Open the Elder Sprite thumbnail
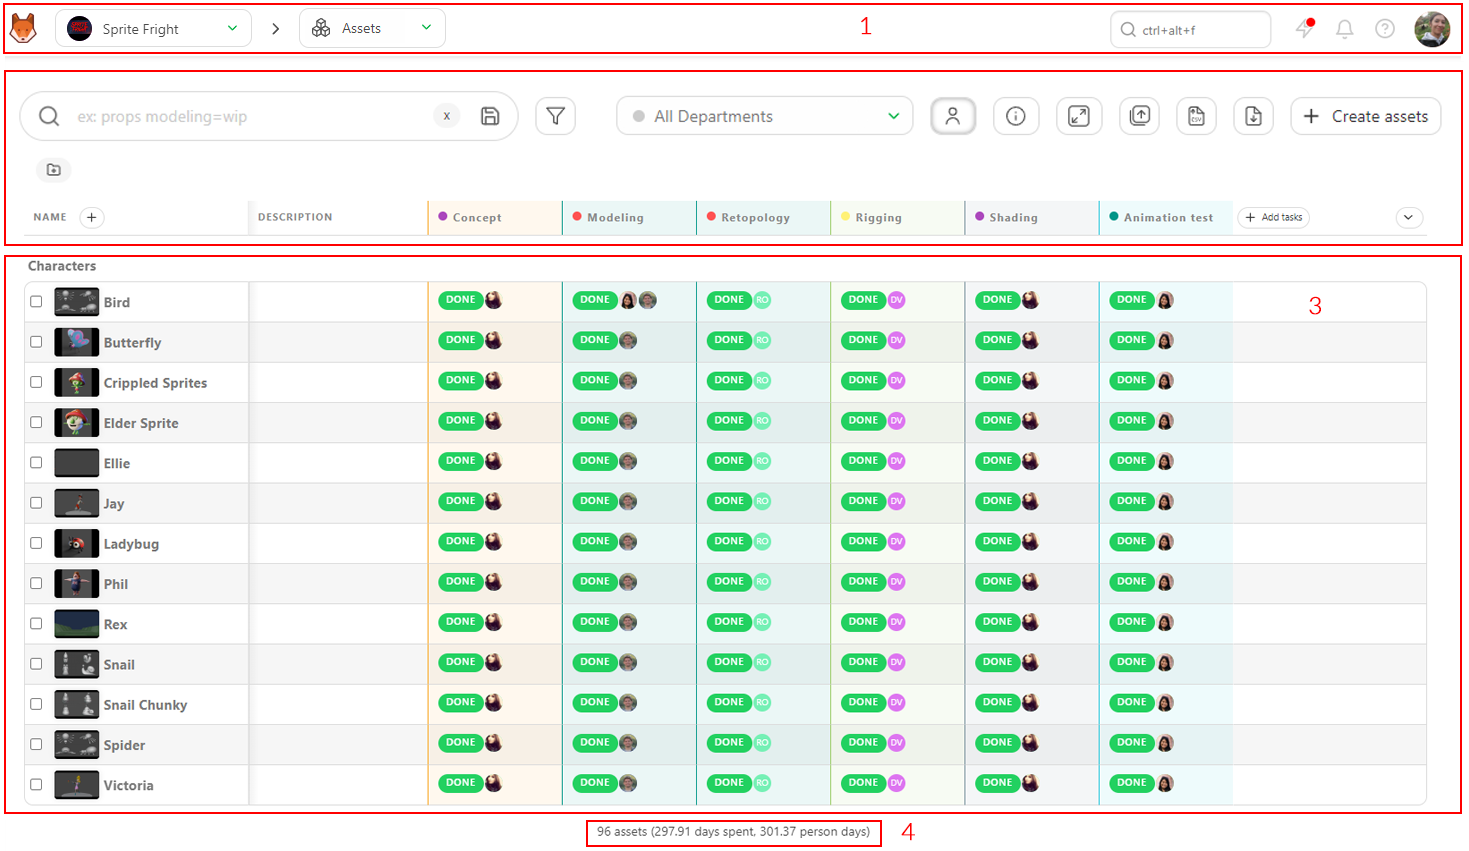The width and height of the screenshot is (1469, 851). 77,422
